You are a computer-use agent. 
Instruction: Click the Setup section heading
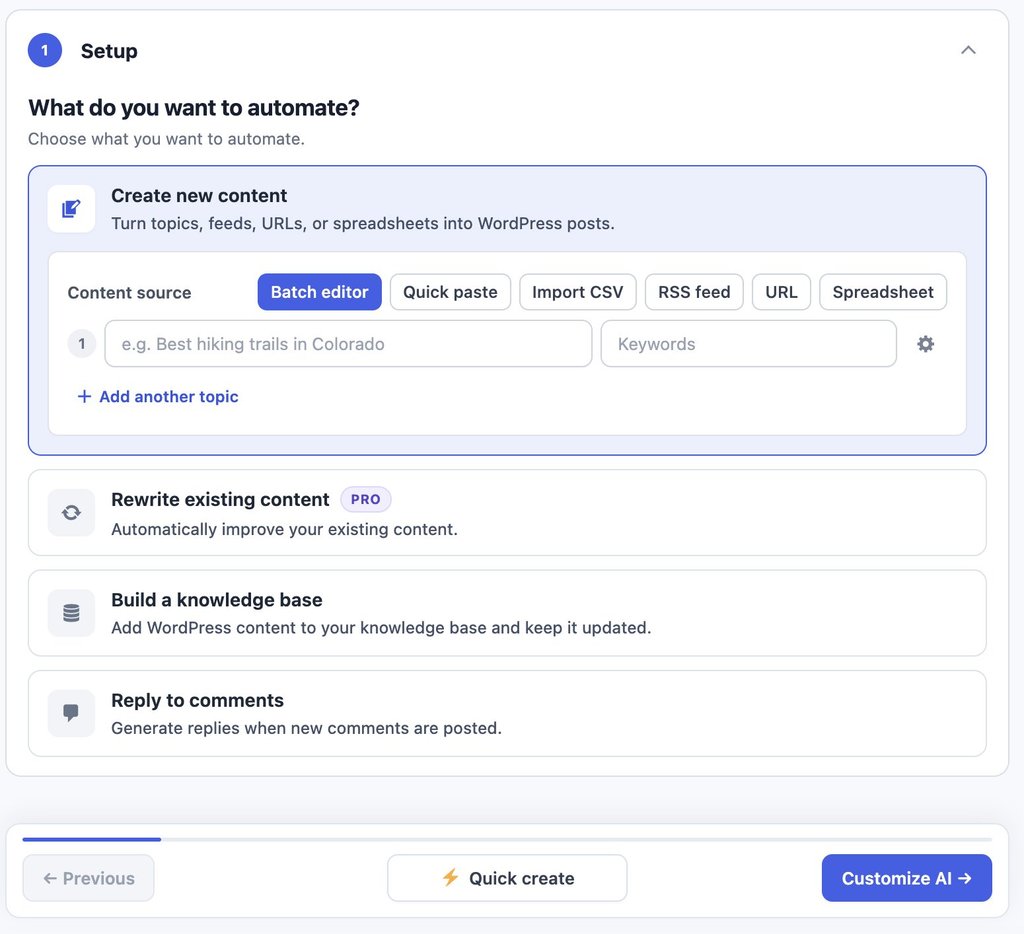pos(109,51)
